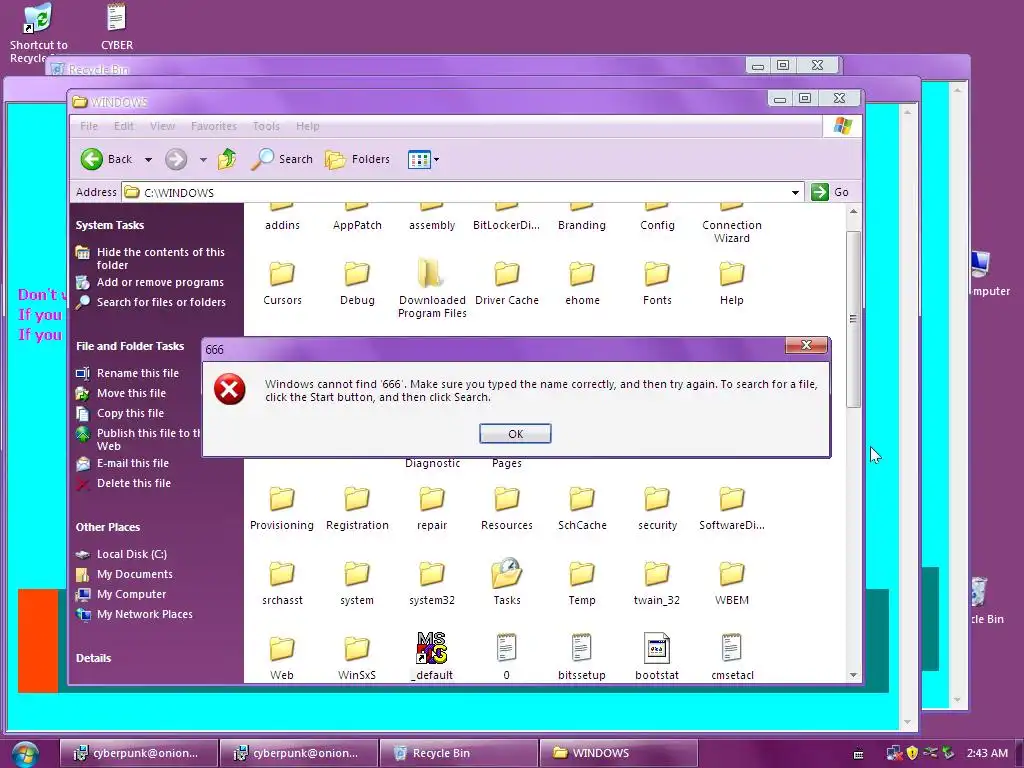
Task: Open the Views icon dropdown
Action: [x=423, y=159]
